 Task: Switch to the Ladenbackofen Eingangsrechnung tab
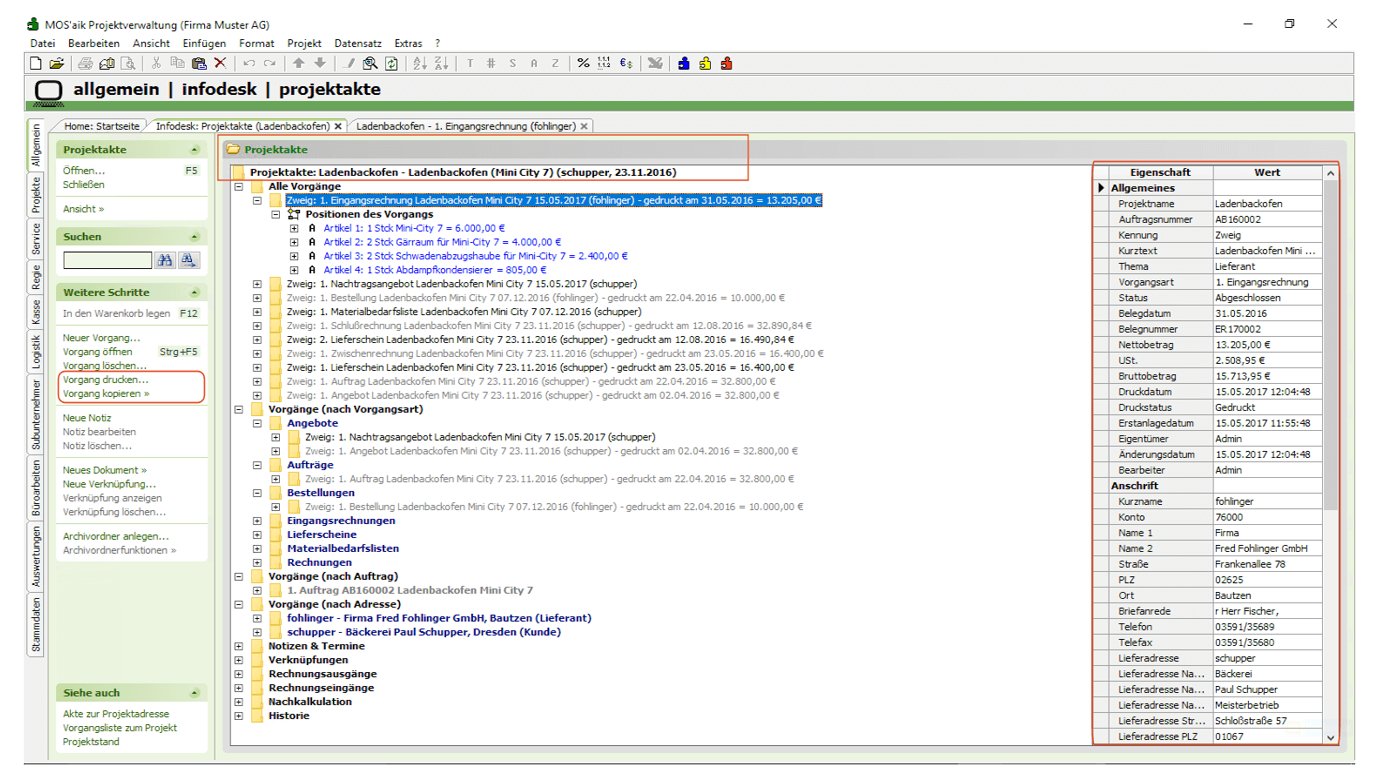tap(465, 126)
